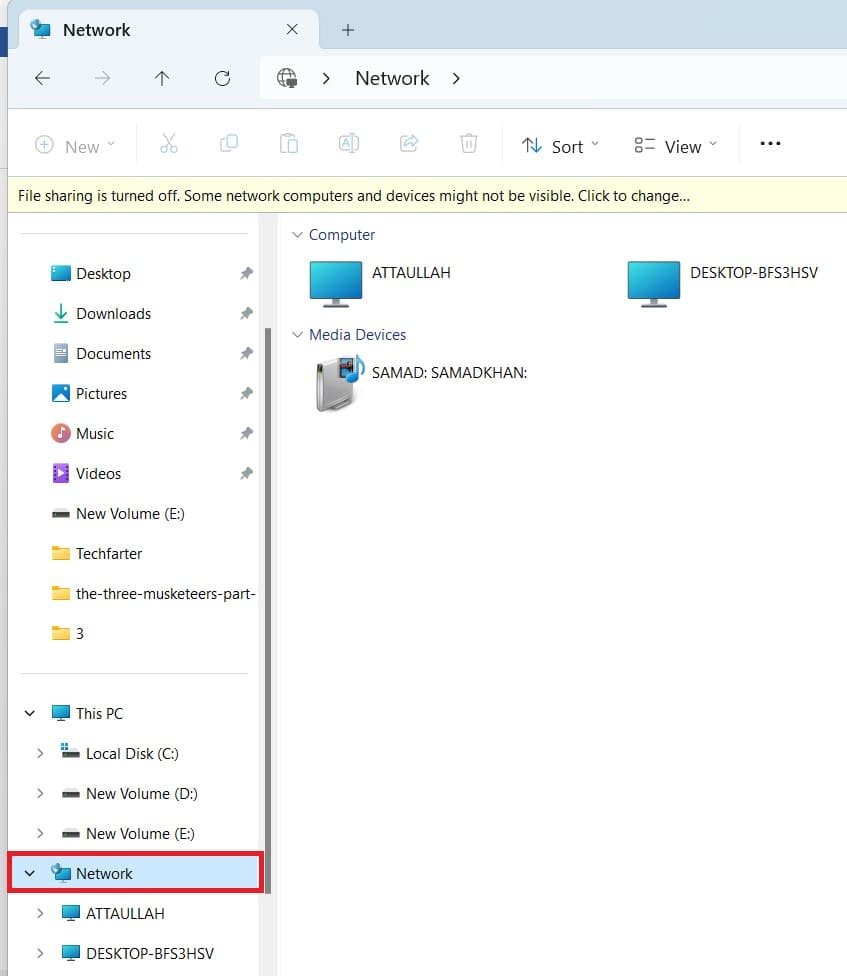The height and width of the screenshot is (976, 847).
Task: Open the Downloads folder in sidebar
Action: point(113,314)
